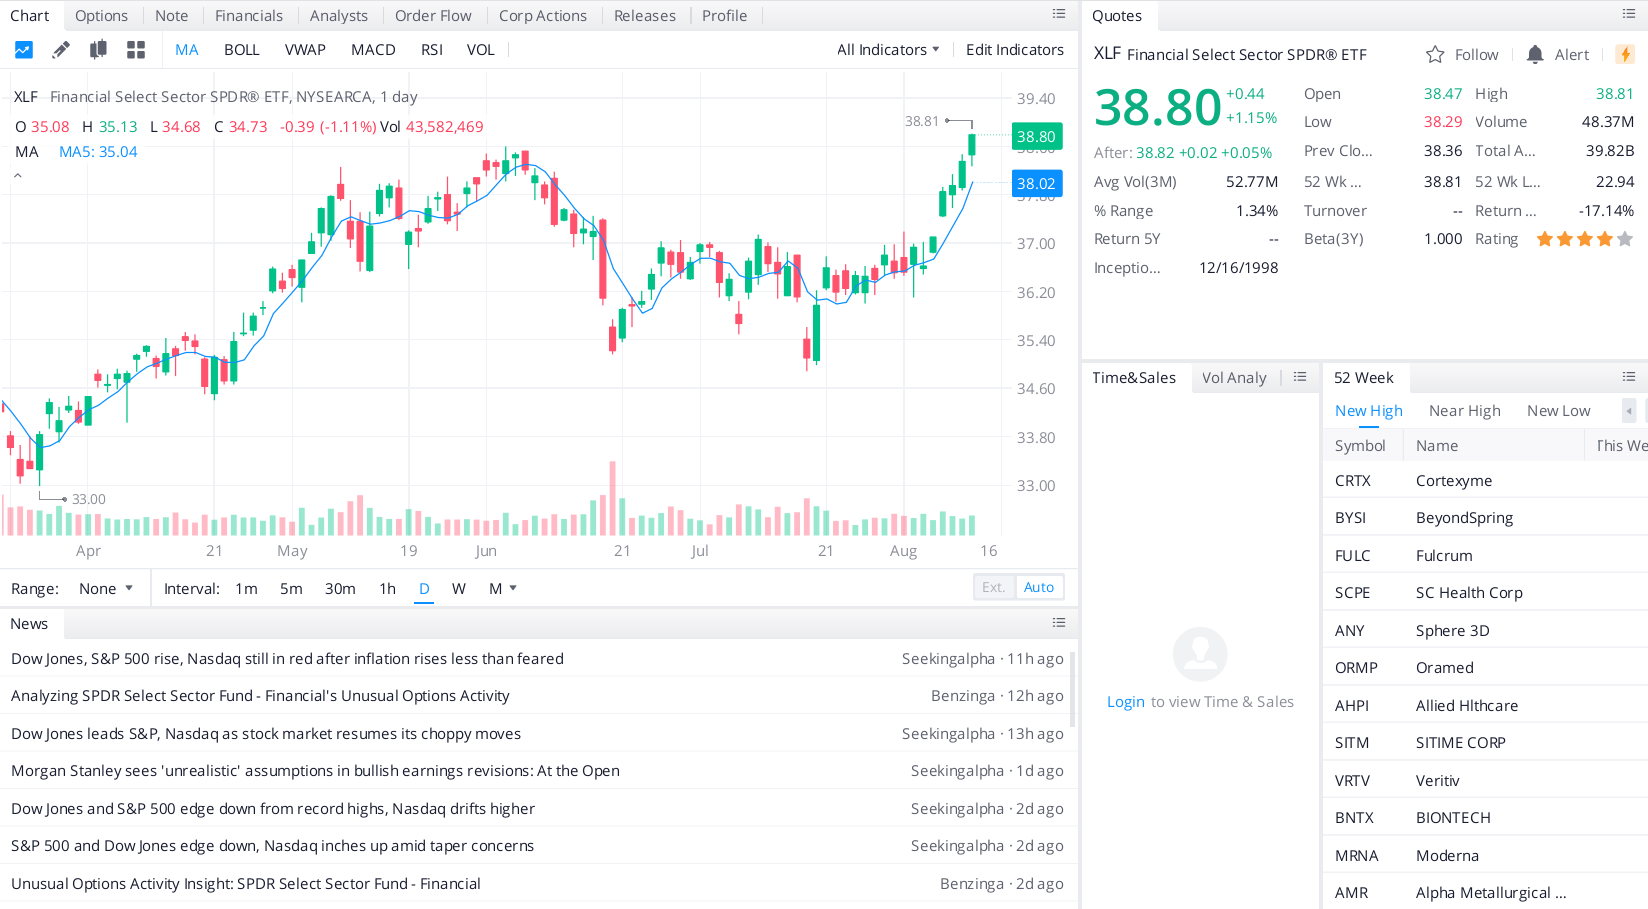This screenshot has height=909, width=1648.
Task: Select the 1m interval
Action: click(247, 589)
